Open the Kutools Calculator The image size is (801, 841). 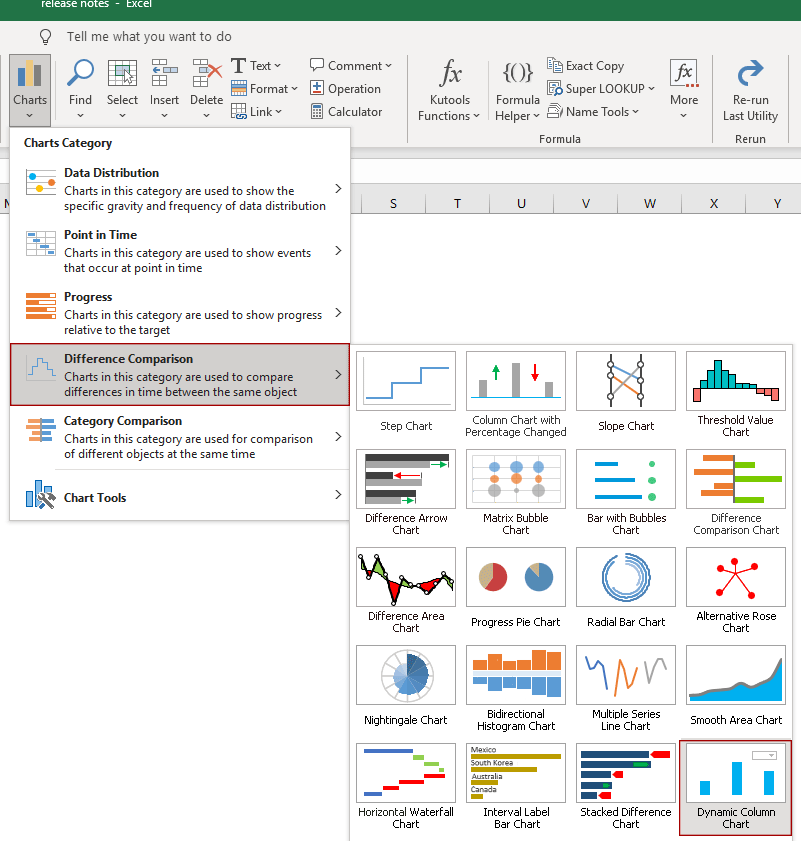point(345,111)
